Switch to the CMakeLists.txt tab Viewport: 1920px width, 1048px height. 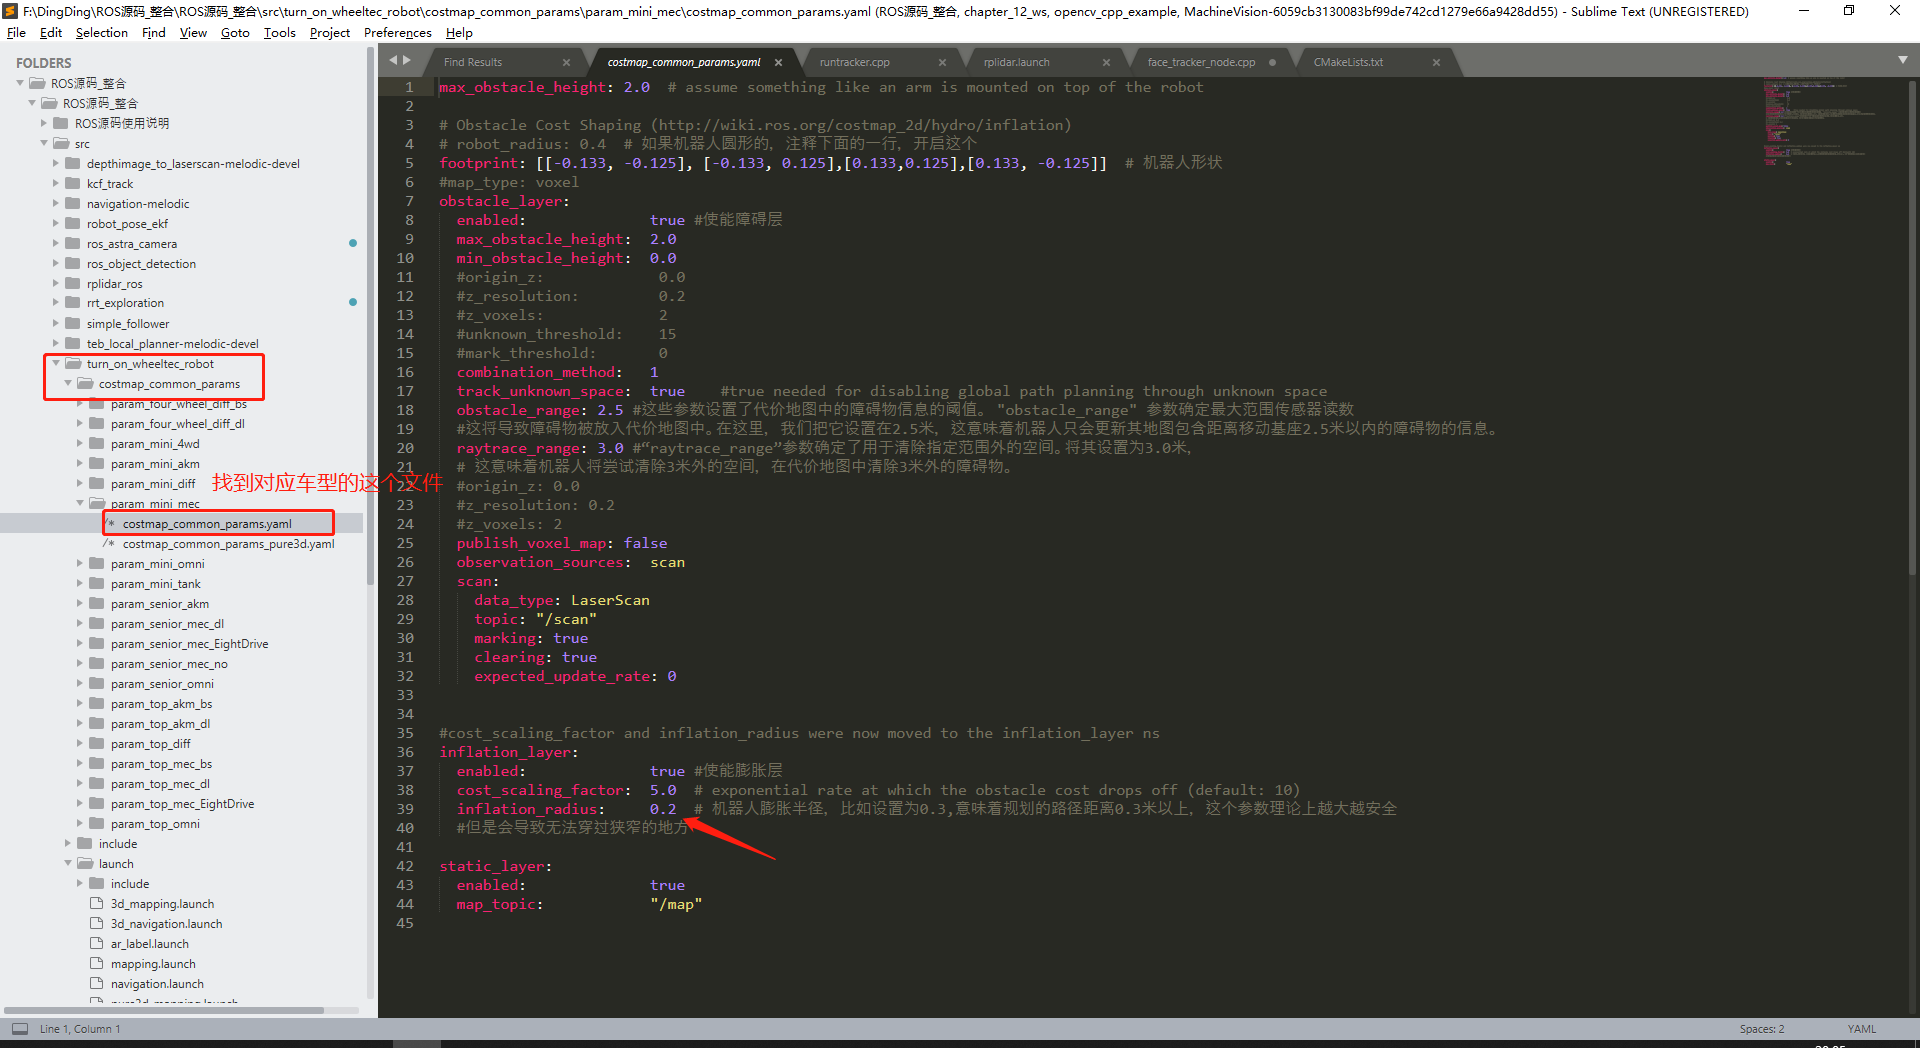point(1348,62)
